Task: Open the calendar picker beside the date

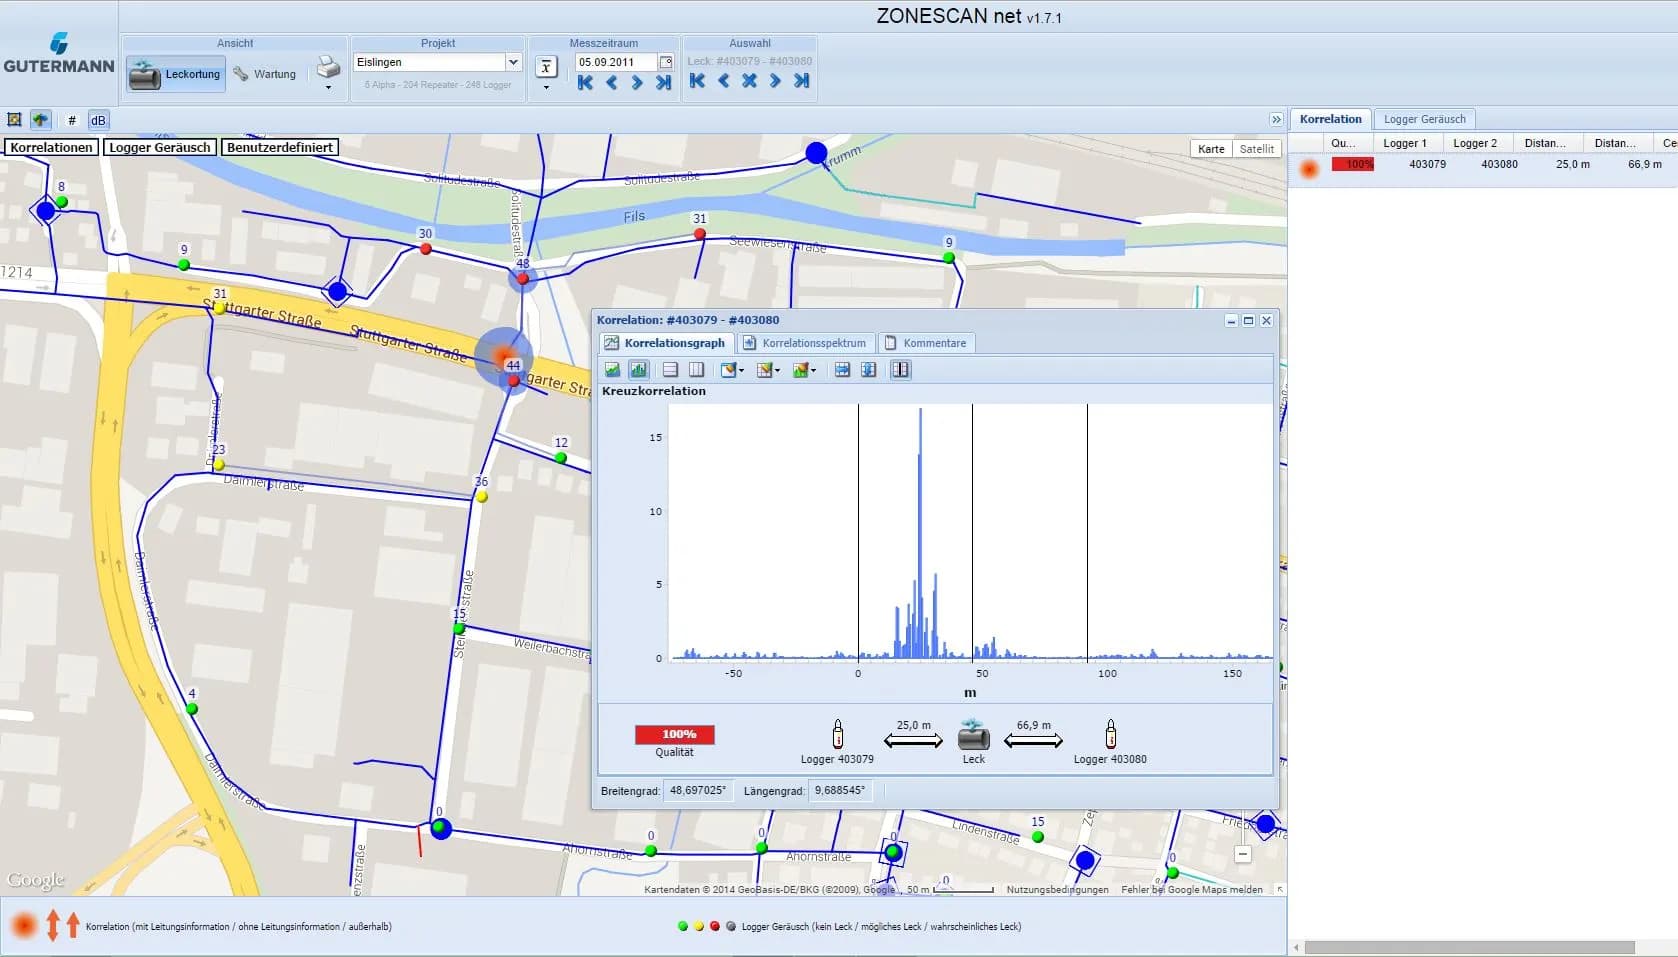Action: [x=666, y=62]
